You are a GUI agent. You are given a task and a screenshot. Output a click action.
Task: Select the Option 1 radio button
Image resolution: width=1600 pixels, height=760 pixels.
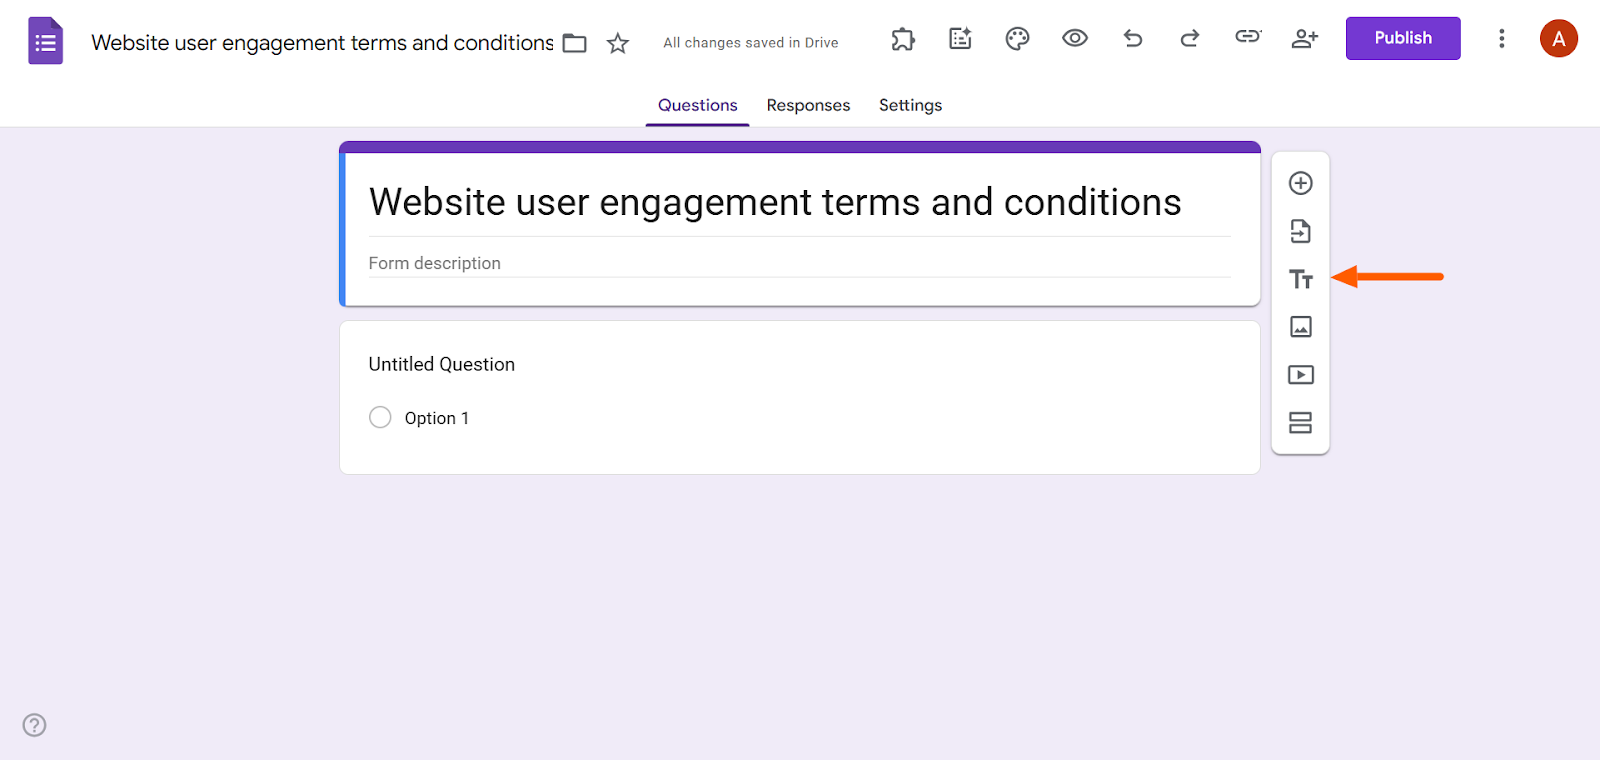click(380, 417)
